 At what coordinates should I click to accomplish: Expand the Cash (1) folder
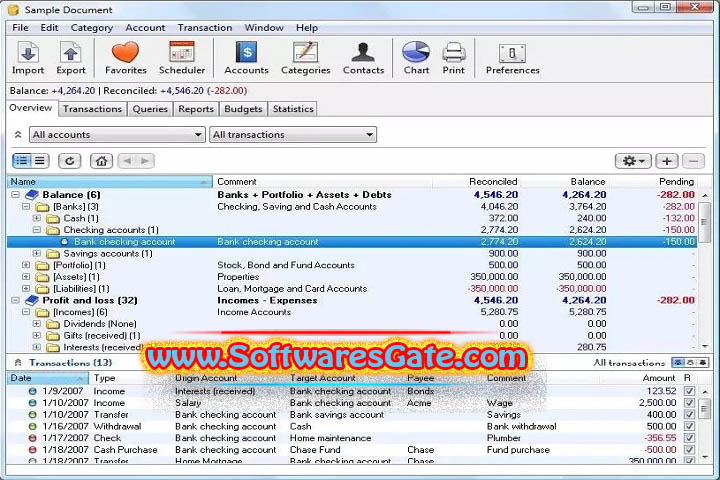(x=37, y=218)
